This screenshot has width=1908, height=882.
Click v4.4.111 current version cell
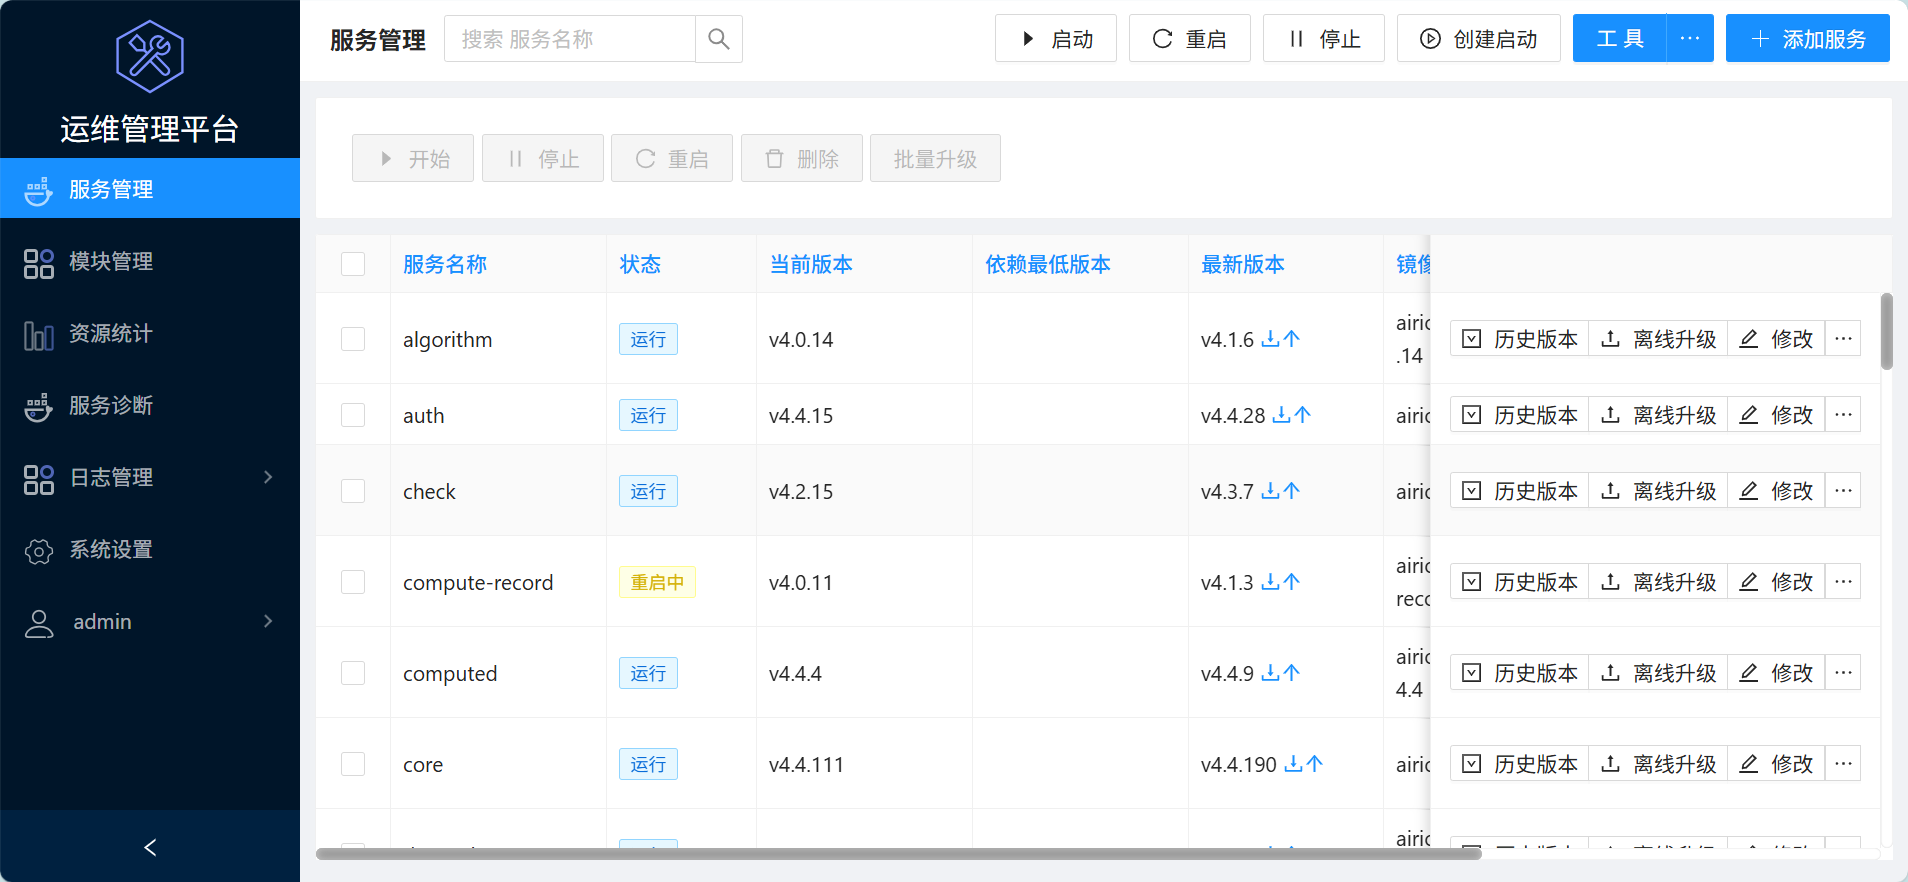[x=806, y=764]
